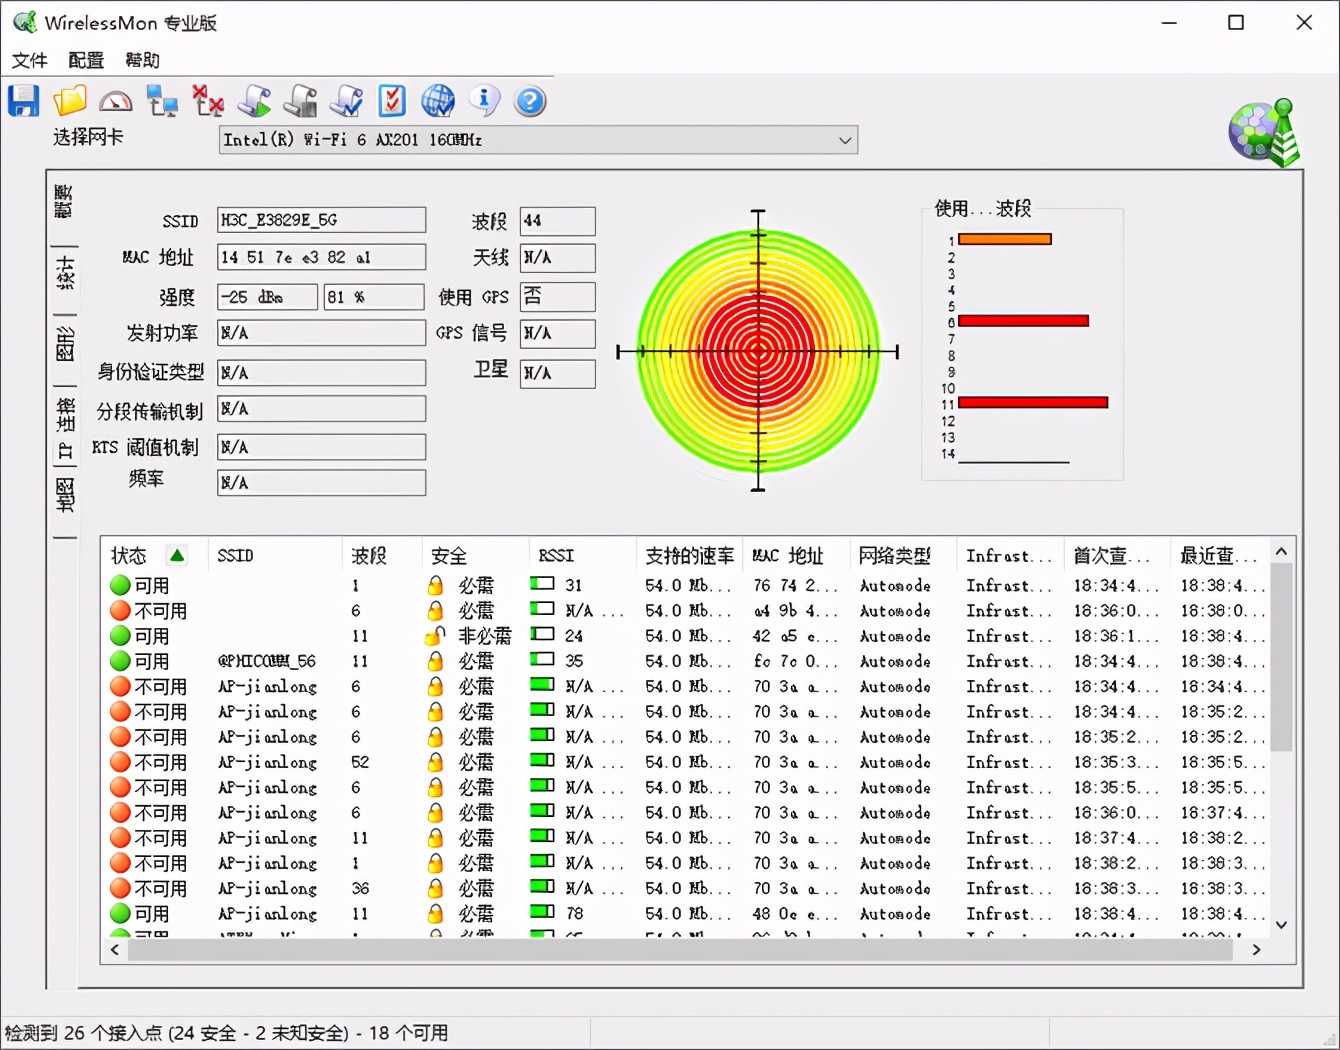Click the globe map icon
The width and height of the screenshot is (1340, 1050).
[438, 100]
